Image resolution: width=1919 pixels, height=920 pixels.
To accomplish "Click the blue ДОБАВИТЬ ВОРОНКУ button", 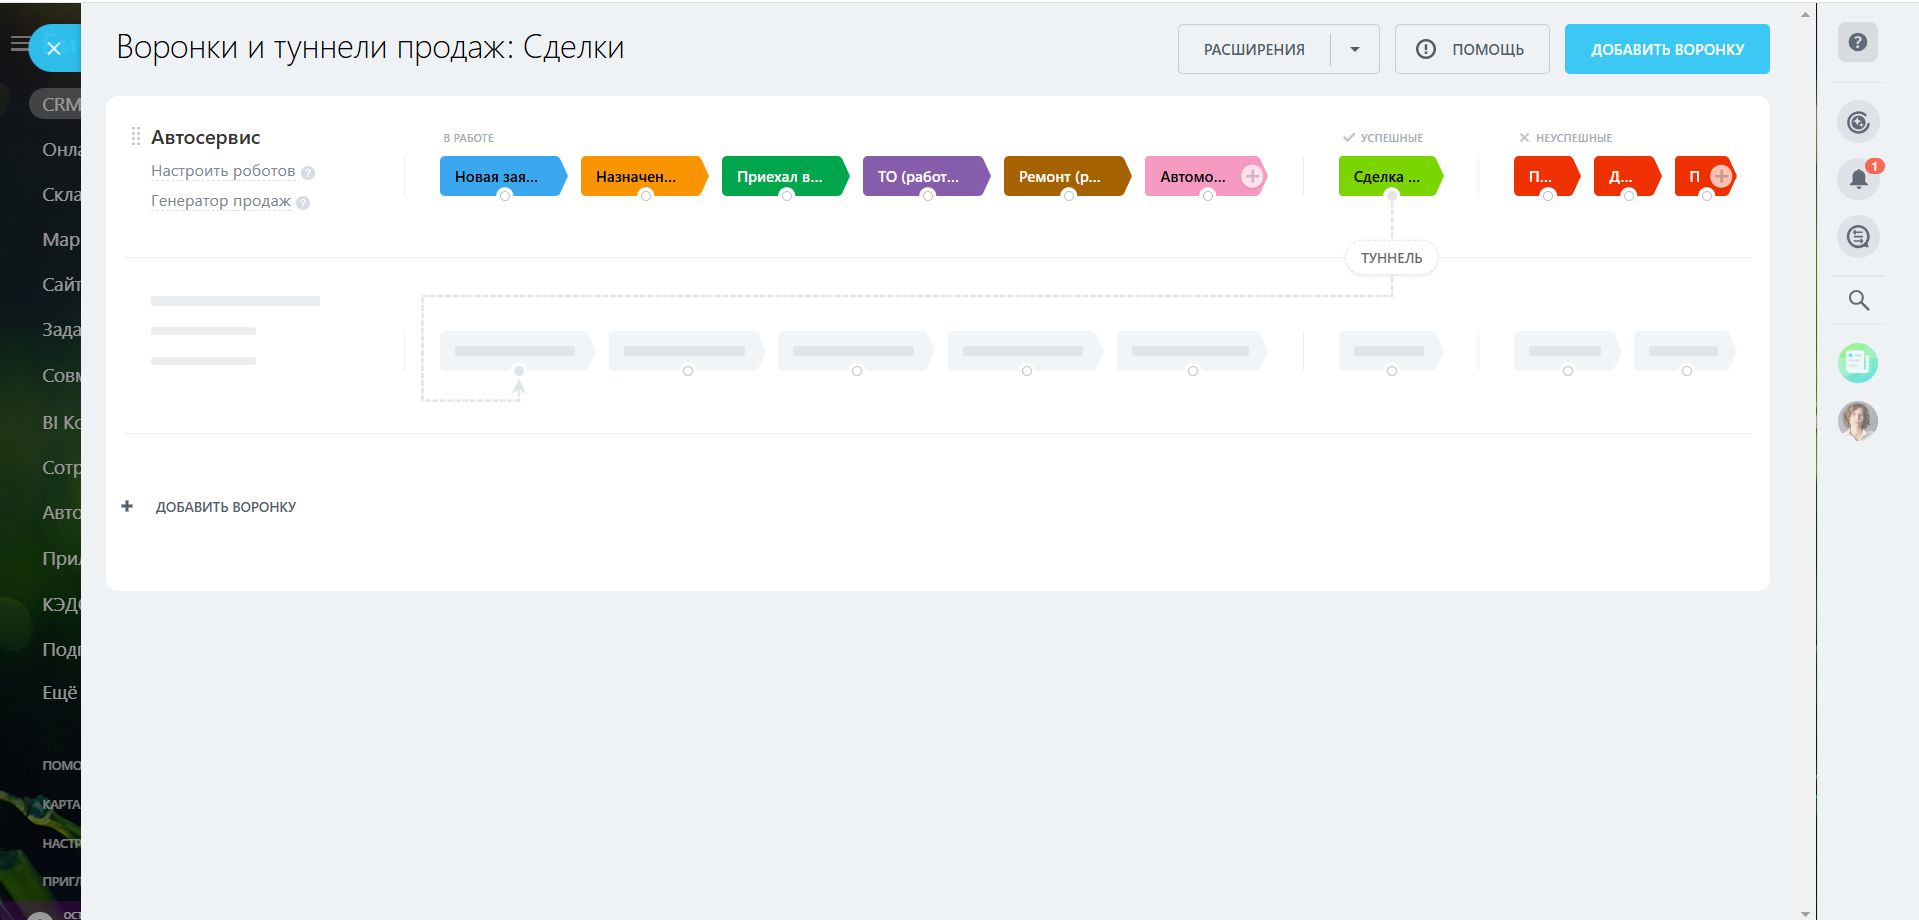I will 1667,49.
